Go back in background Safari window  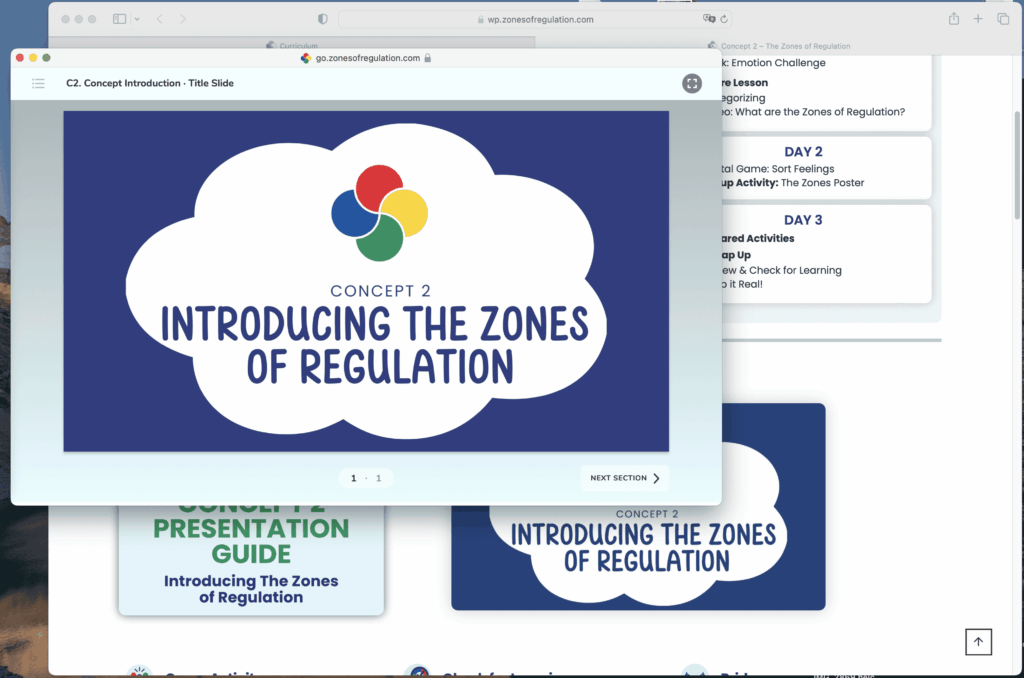[159, 19]
